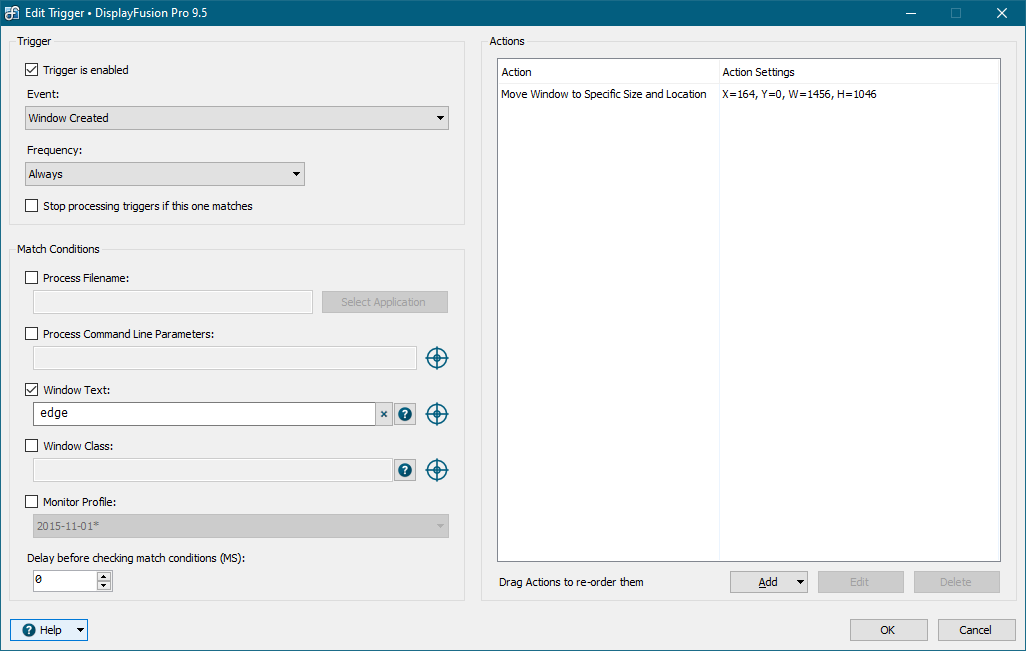Select the Move Window to Specific Size row
This screenshot has height=651, width=1026.
click(603, 94)
